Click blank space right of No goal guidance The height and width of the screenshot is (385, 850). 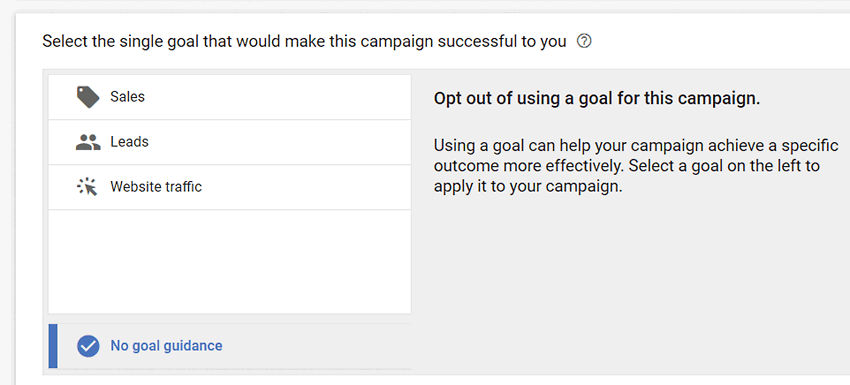[x=320, y=346]
